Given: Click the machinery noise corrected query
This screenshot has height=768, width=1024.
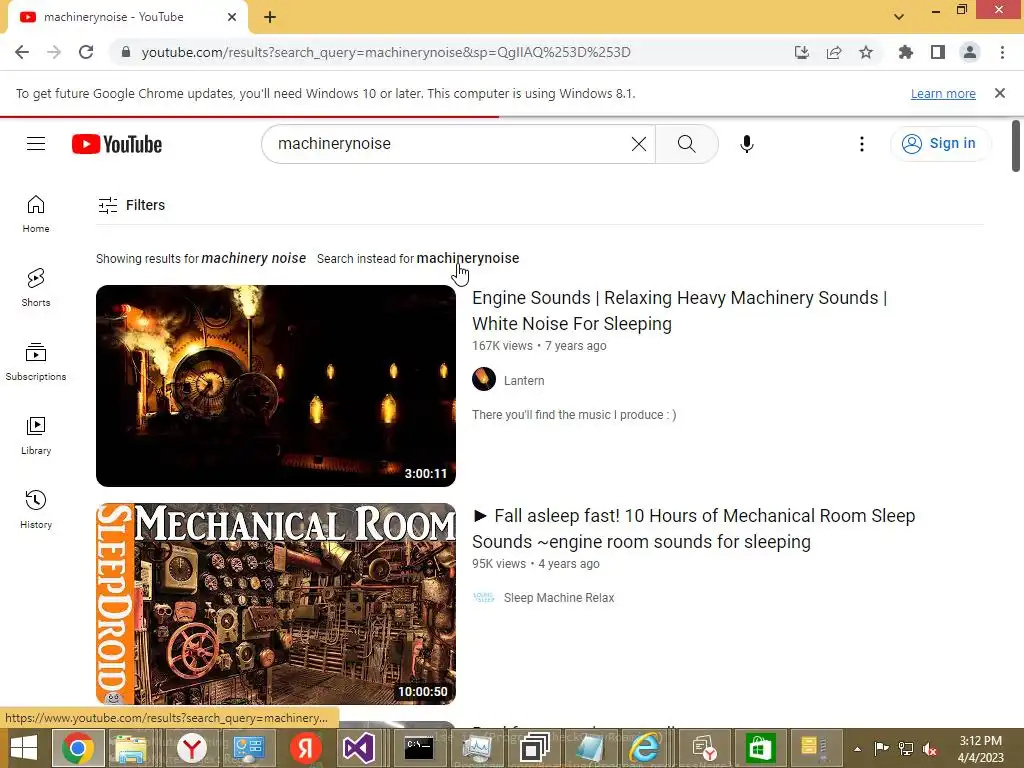Looking at the screenshot, I should coord(253,258).
